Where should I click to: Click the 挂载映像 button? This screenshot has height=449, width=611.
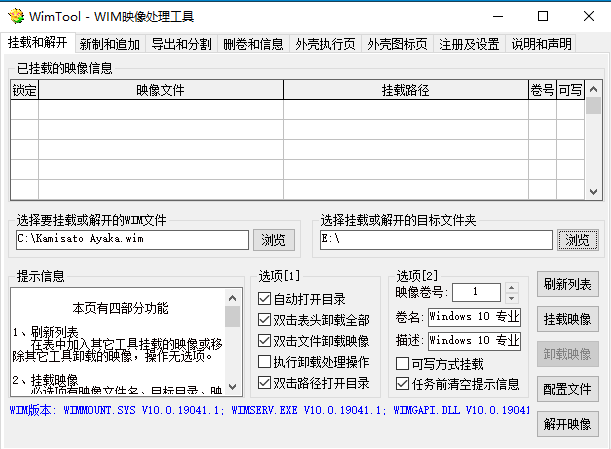tap(568, 319)
